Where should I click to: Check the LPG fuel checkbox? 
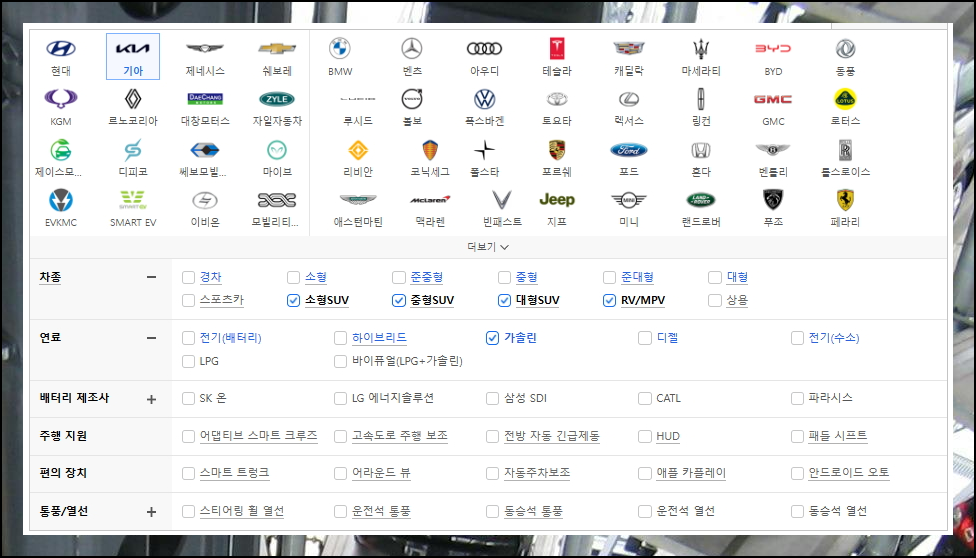[x=188, y=361]
